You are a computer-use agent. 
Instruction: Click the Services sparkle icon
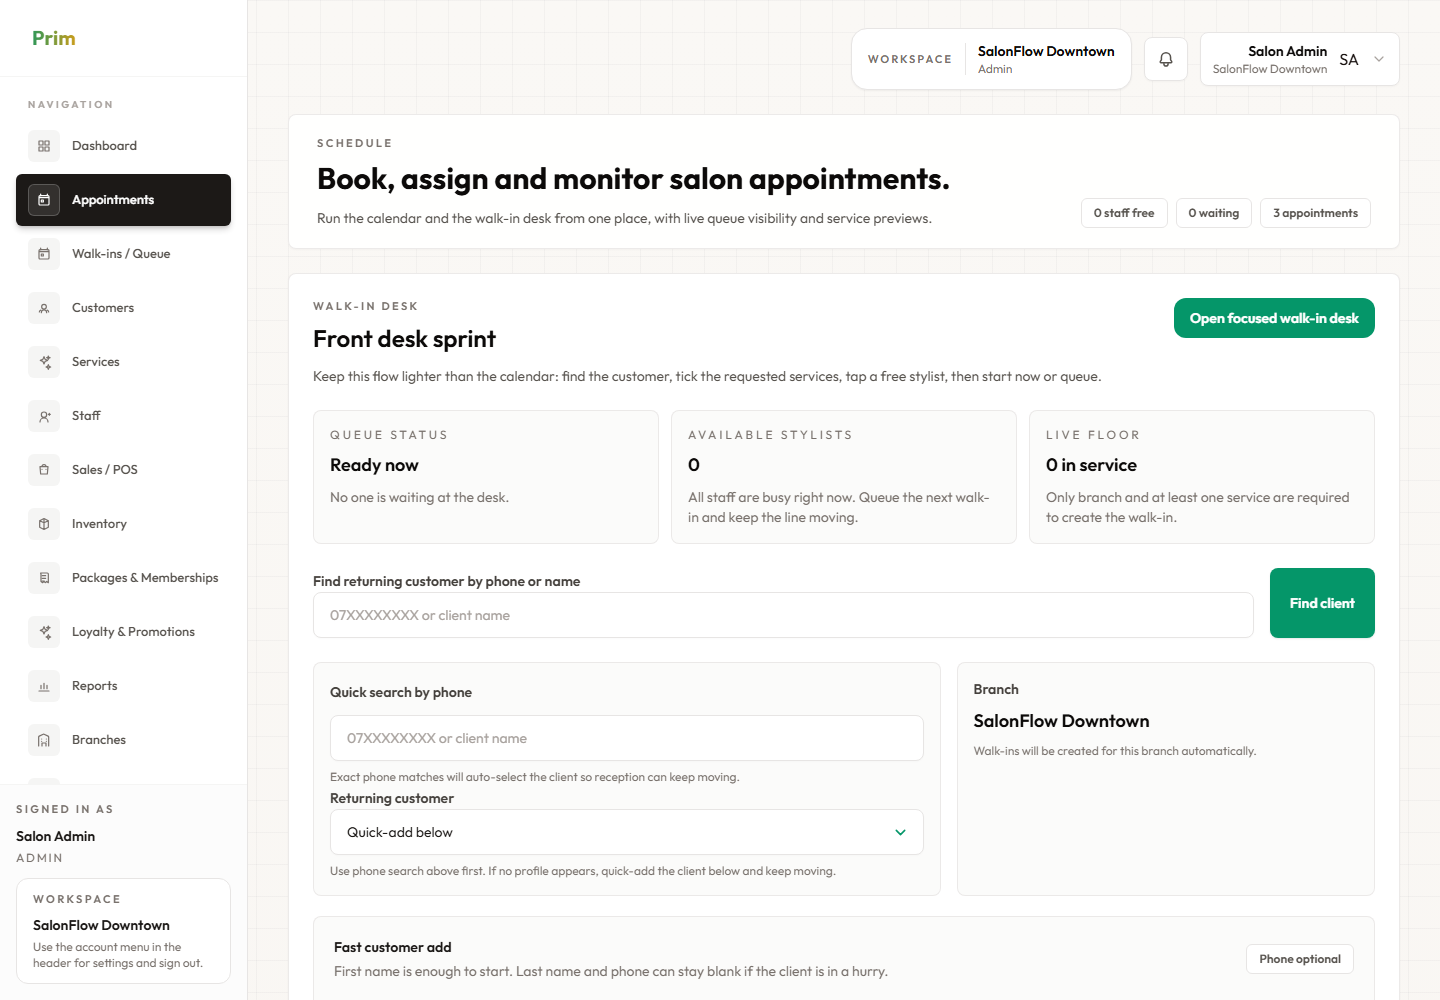coord(44,362)
